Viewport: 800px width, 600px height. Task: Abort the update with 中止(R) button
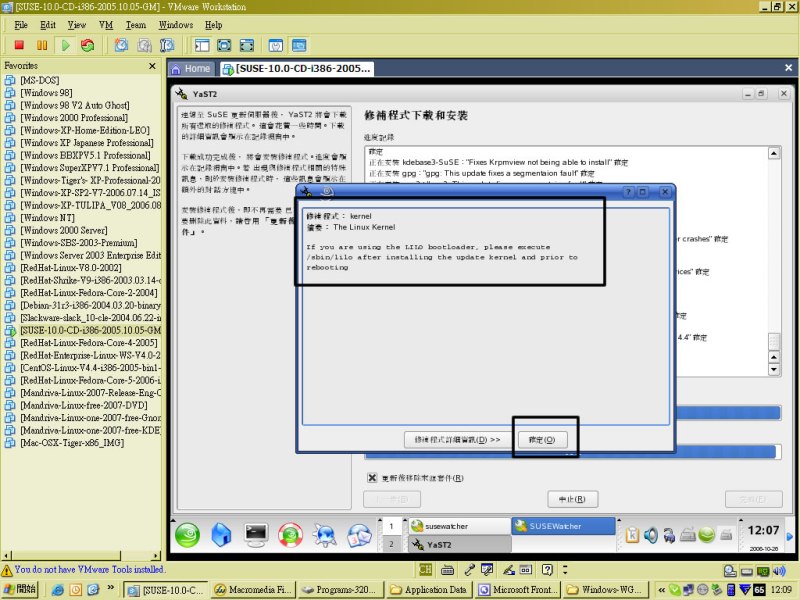tap(572, 499)
